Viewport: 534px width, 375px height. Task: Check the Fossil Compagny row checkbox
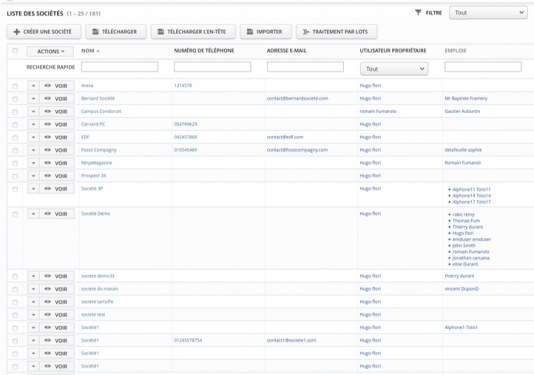point(15,151)
